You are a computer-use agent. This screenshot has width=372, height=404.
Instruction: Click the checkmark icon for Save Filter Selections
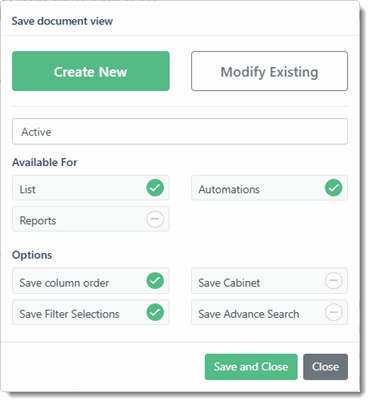pos(155,312)
